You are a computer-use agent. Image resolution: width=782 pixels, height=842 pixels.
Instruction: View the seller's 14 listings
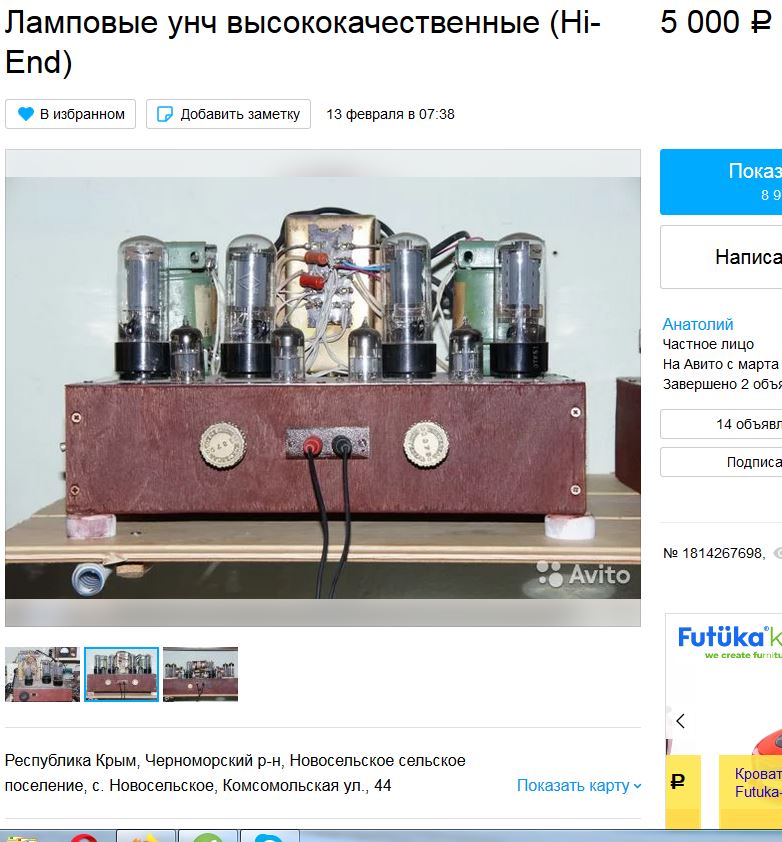point(721,424)
